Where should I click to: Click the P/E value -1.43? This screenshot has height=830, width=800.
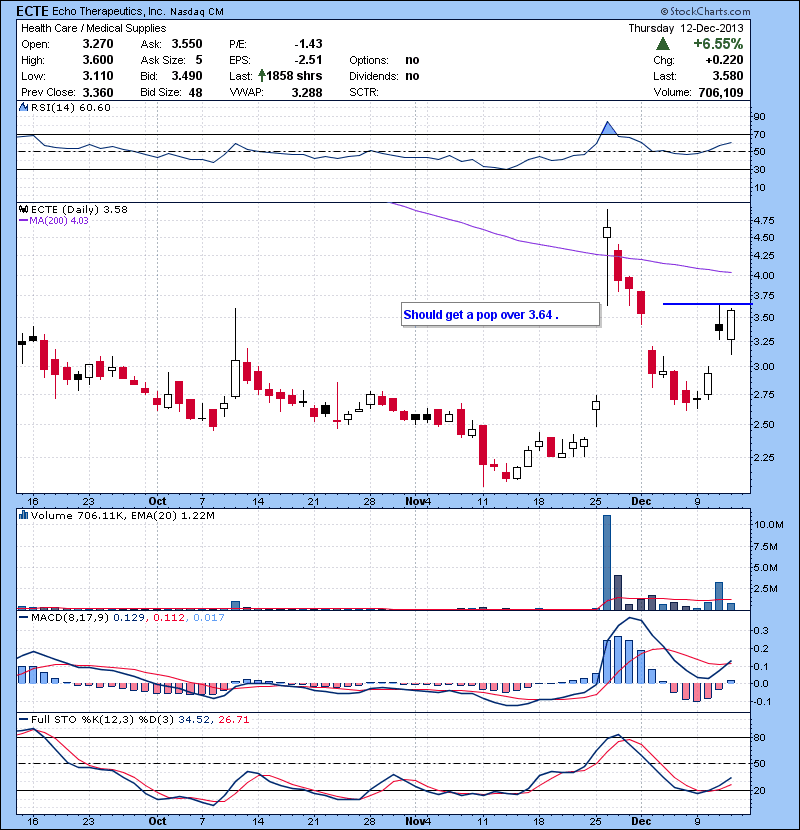click(x=308, y=44)
